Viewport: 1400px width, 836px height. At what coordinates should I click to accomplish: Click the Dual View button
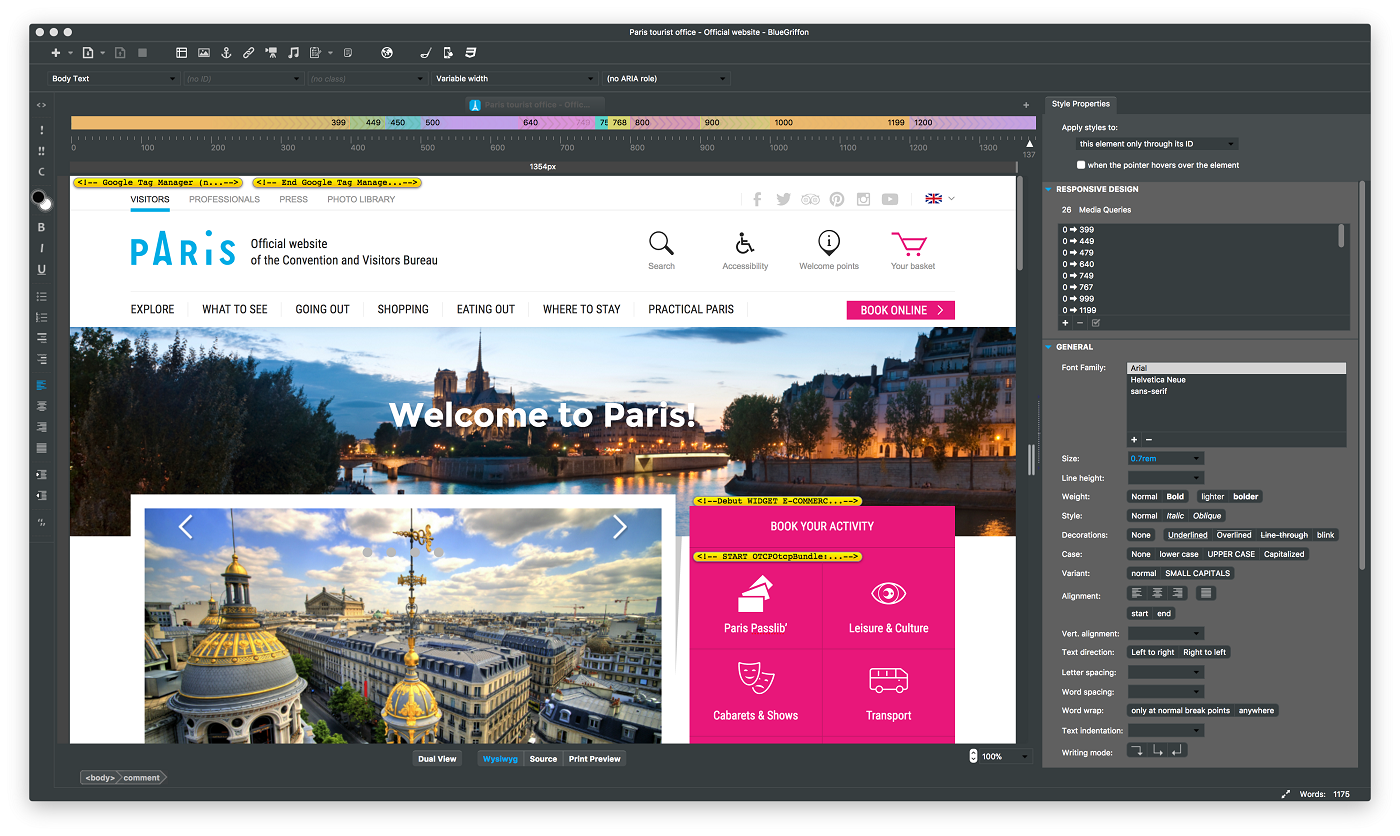click(x=437, y=759)
